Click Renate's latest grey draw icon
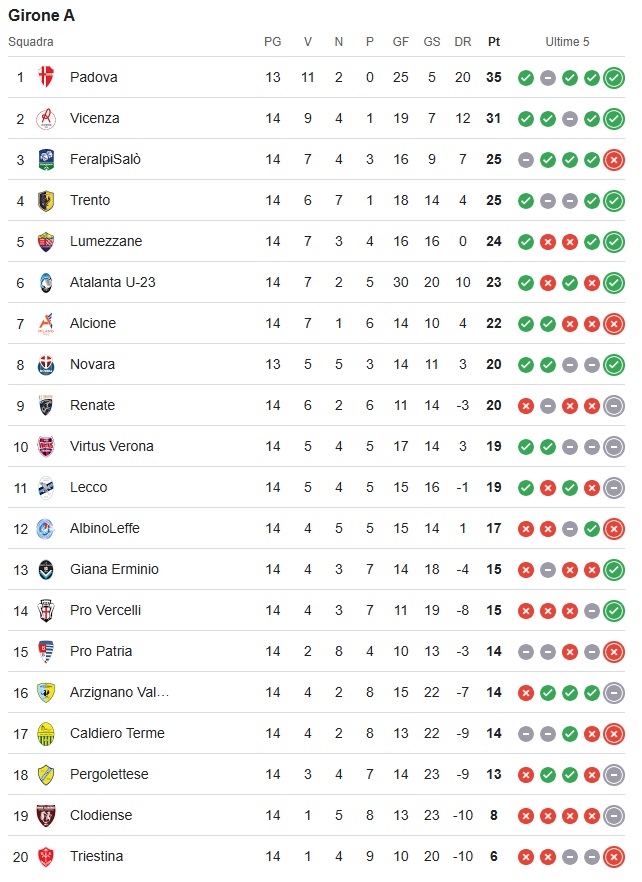The image size is (642, 882). click(x=614, y=406)
